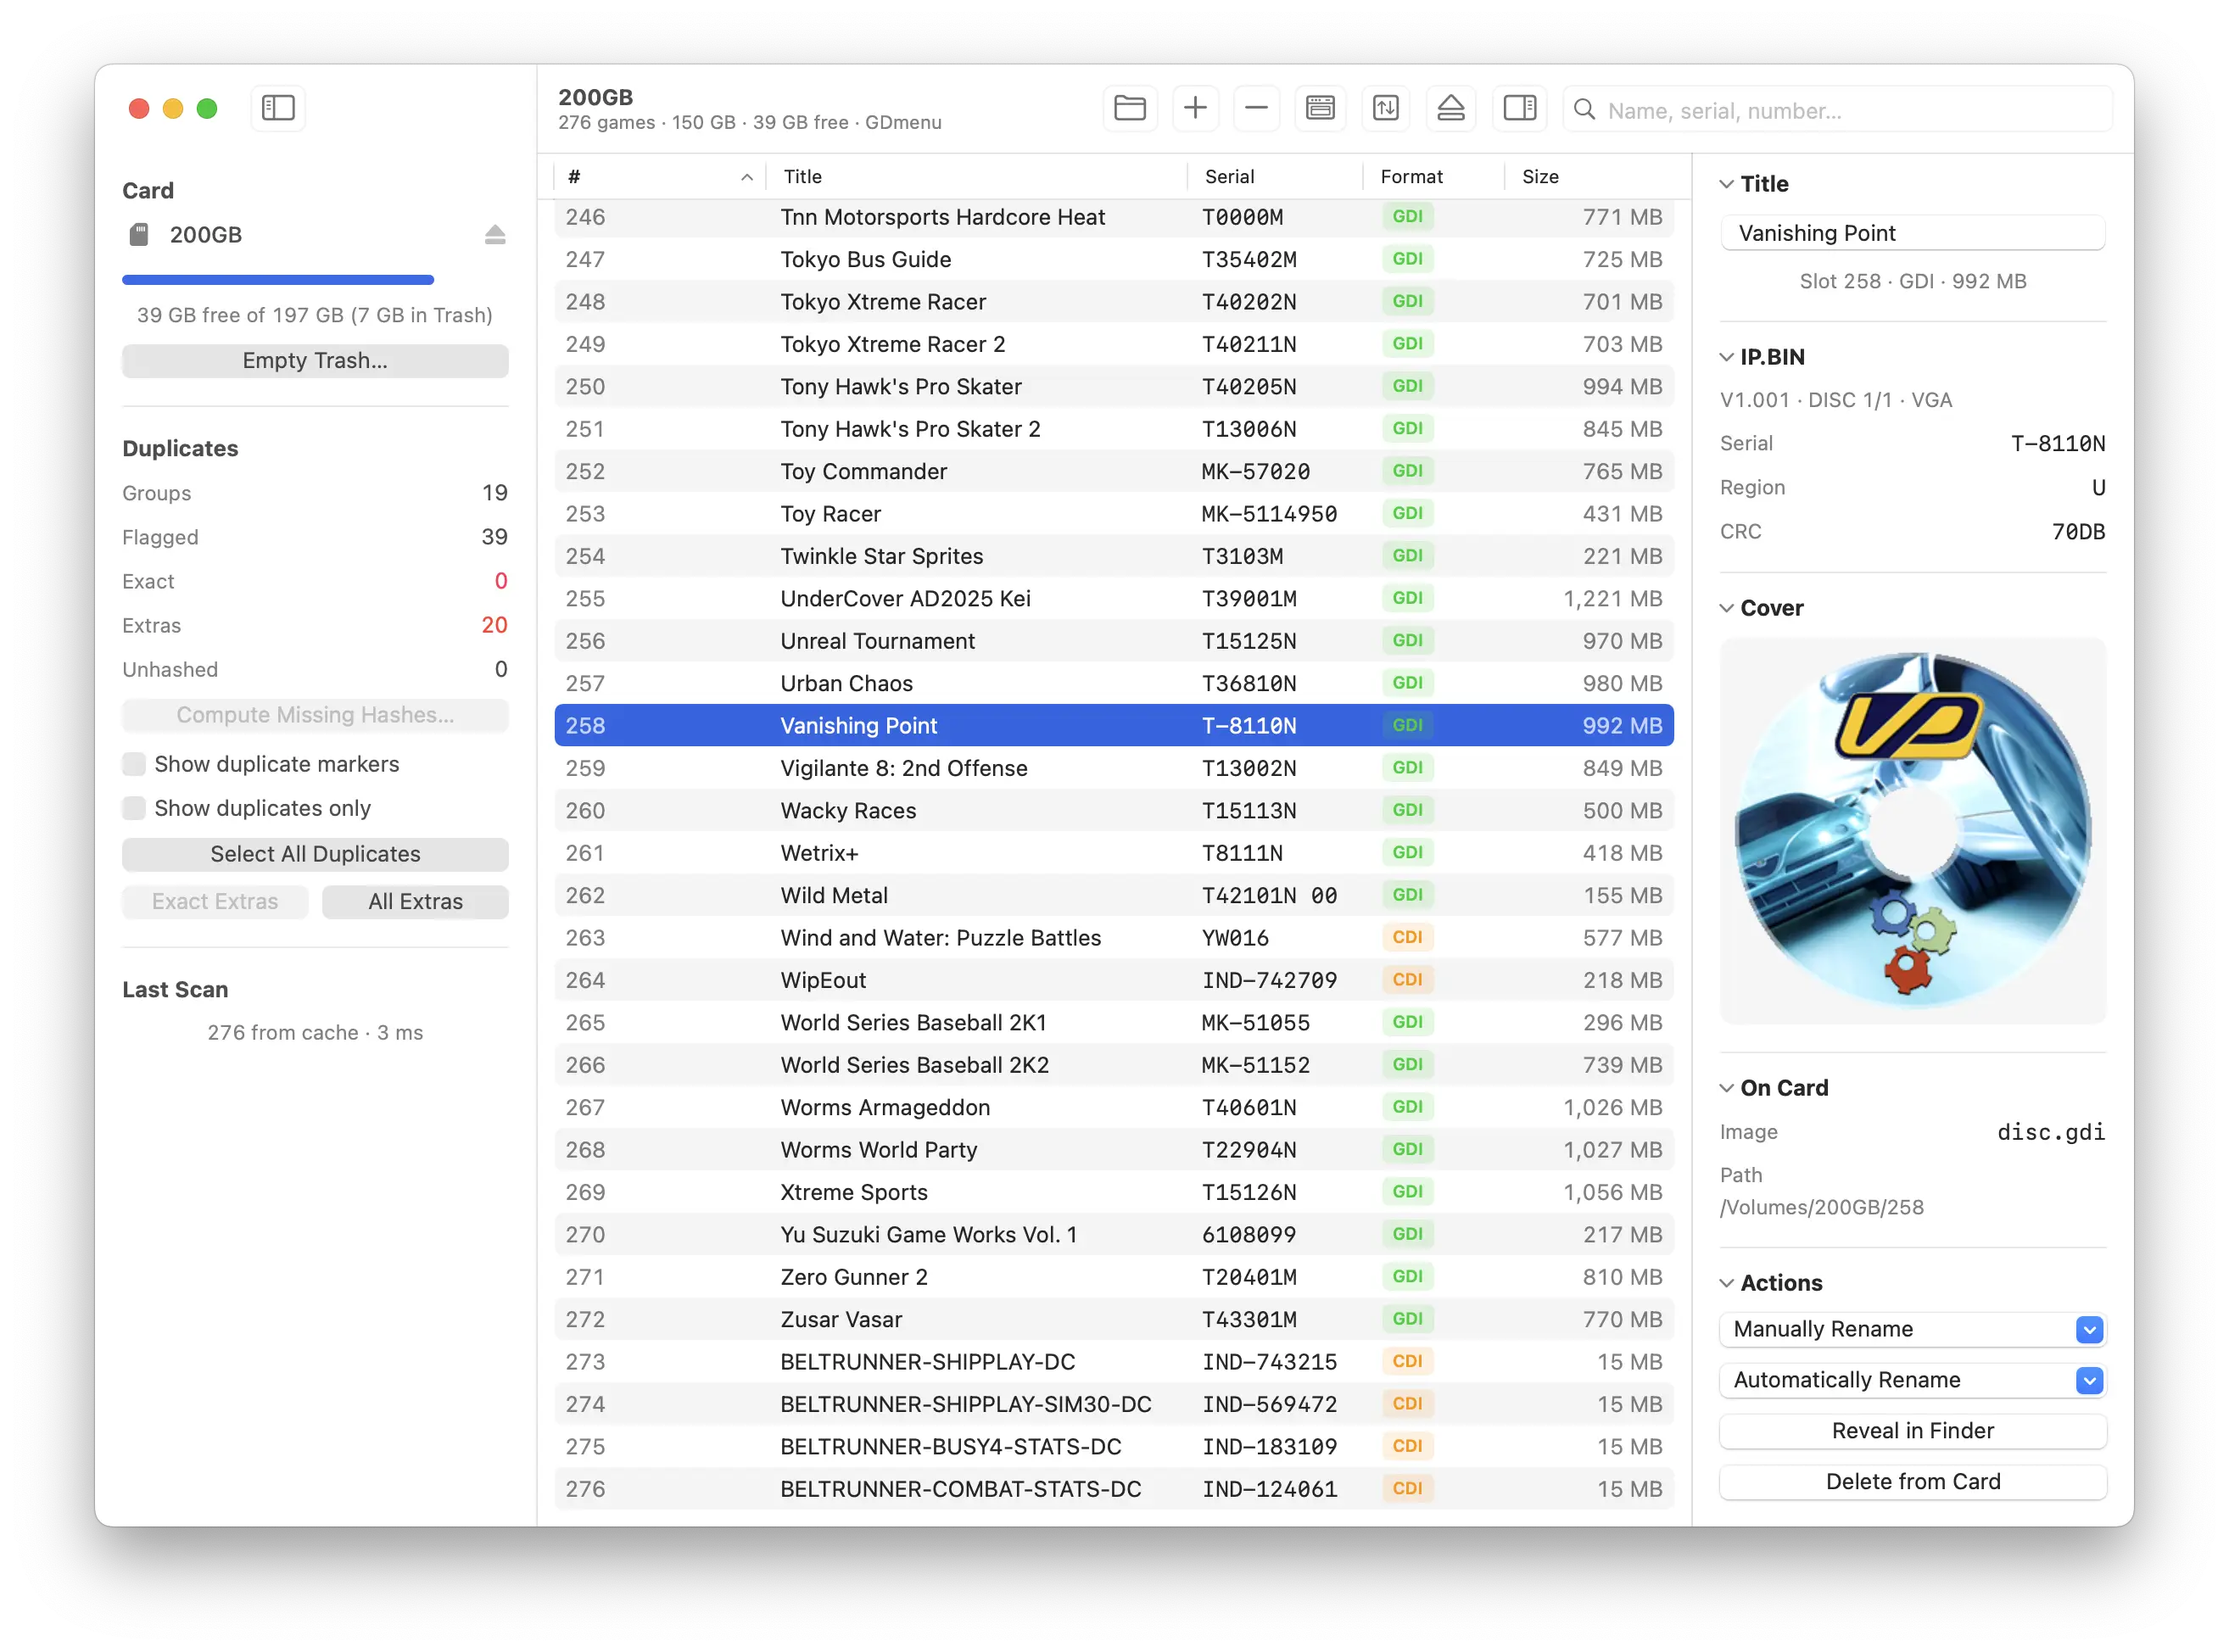The image size is (2229, 1652).
Task: Select Worms Armageddon row
Action: point(1113,1108)
